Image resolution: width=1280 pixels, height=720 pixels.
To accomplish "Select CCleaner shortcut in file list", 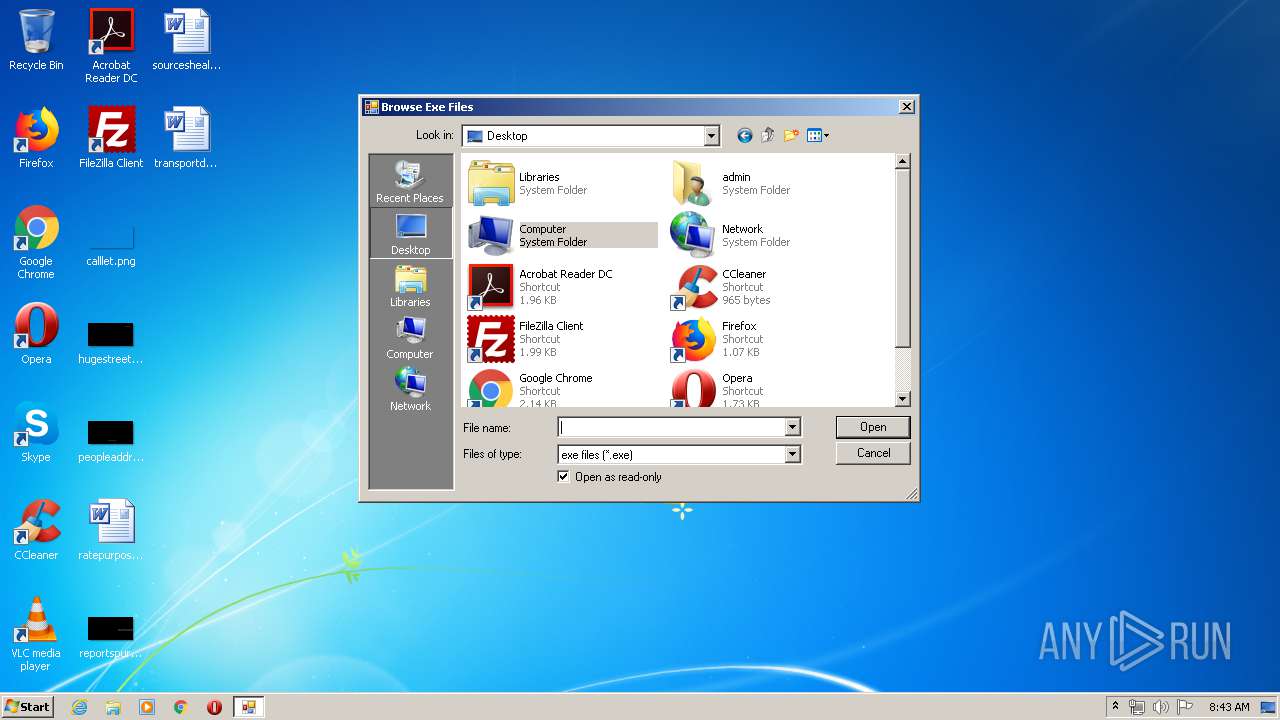I will point(765,287).
